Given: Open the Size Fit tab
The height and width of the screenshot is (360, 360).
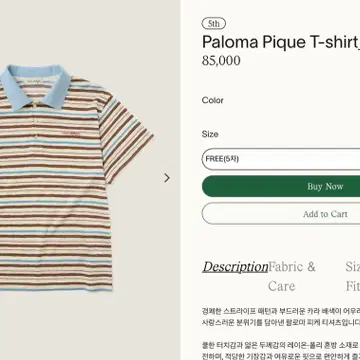Looking at the screenshot, I should 353,276.
